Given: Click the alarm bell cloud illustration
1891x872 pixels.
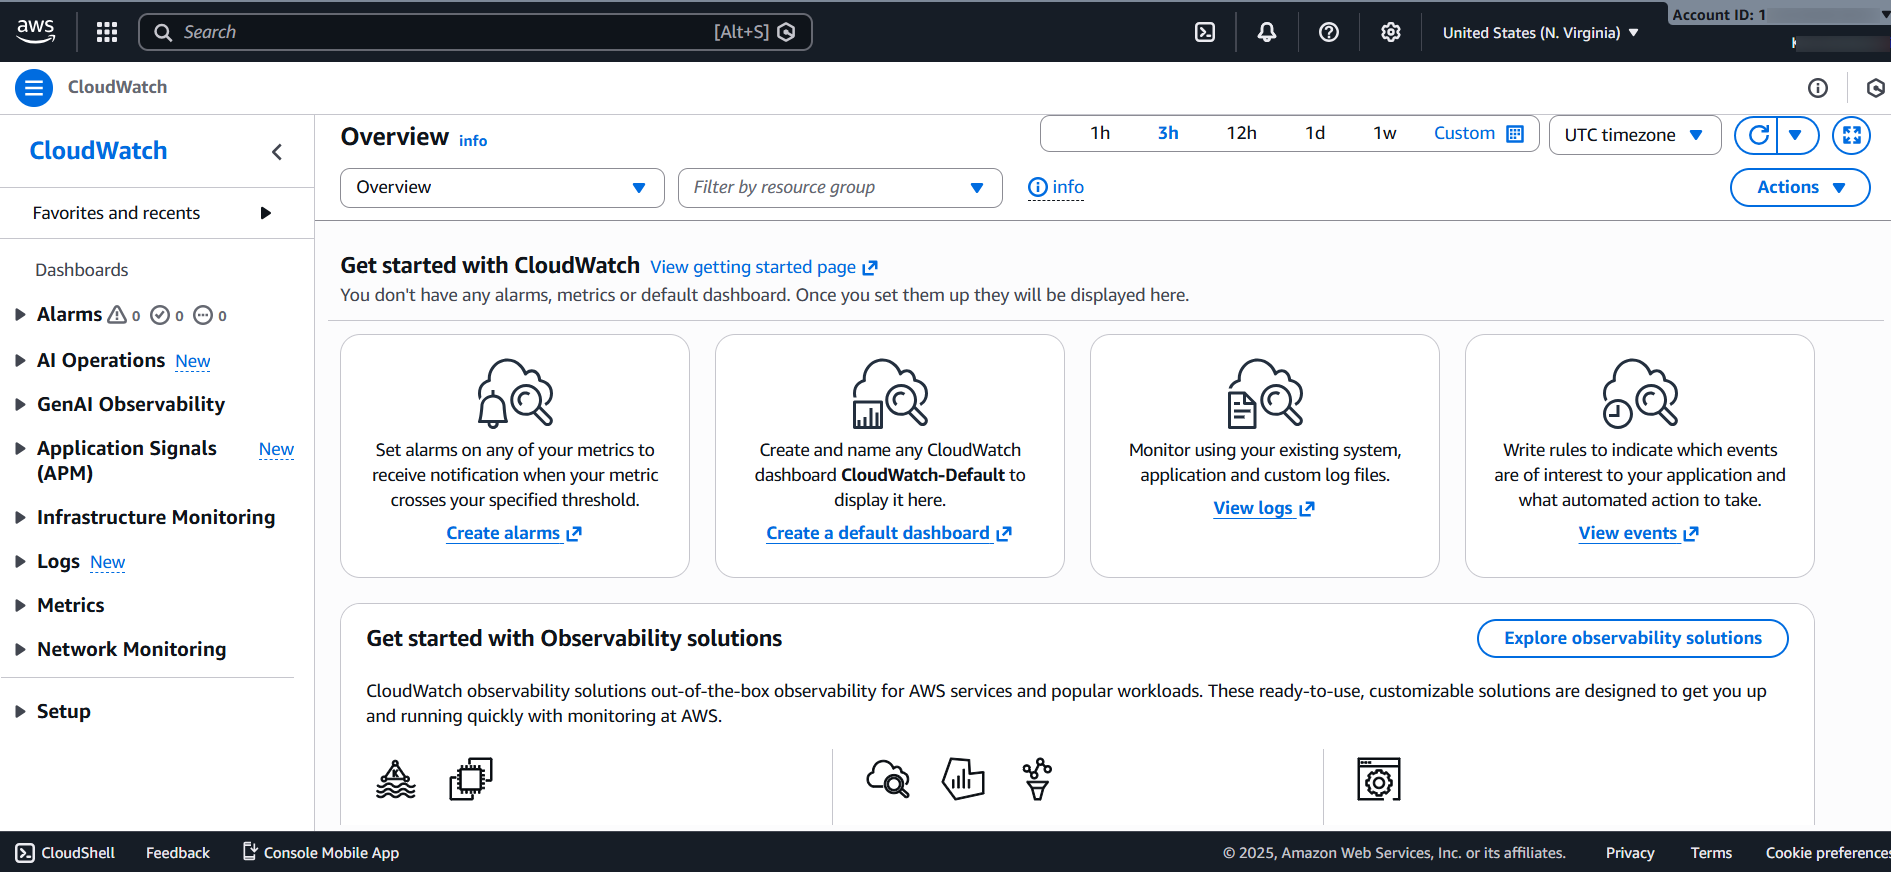Looking at the screenshot, I should click(515, 393).
